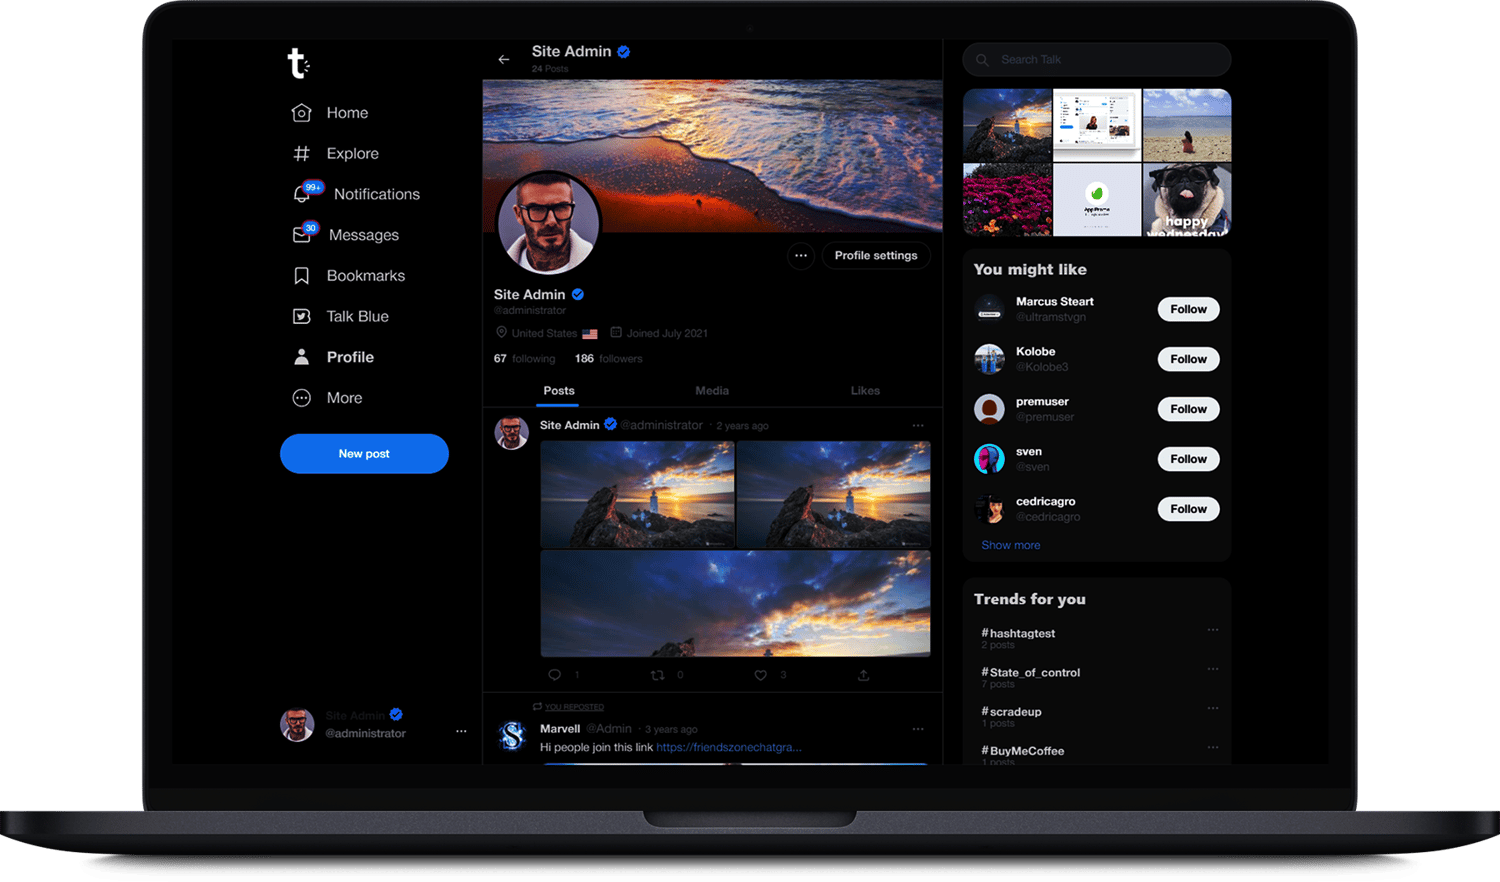Open the lighthouse sunset gallery thumbnail
The image size is (1500, 882).
pyautogui.click(x=1007, y=125)
